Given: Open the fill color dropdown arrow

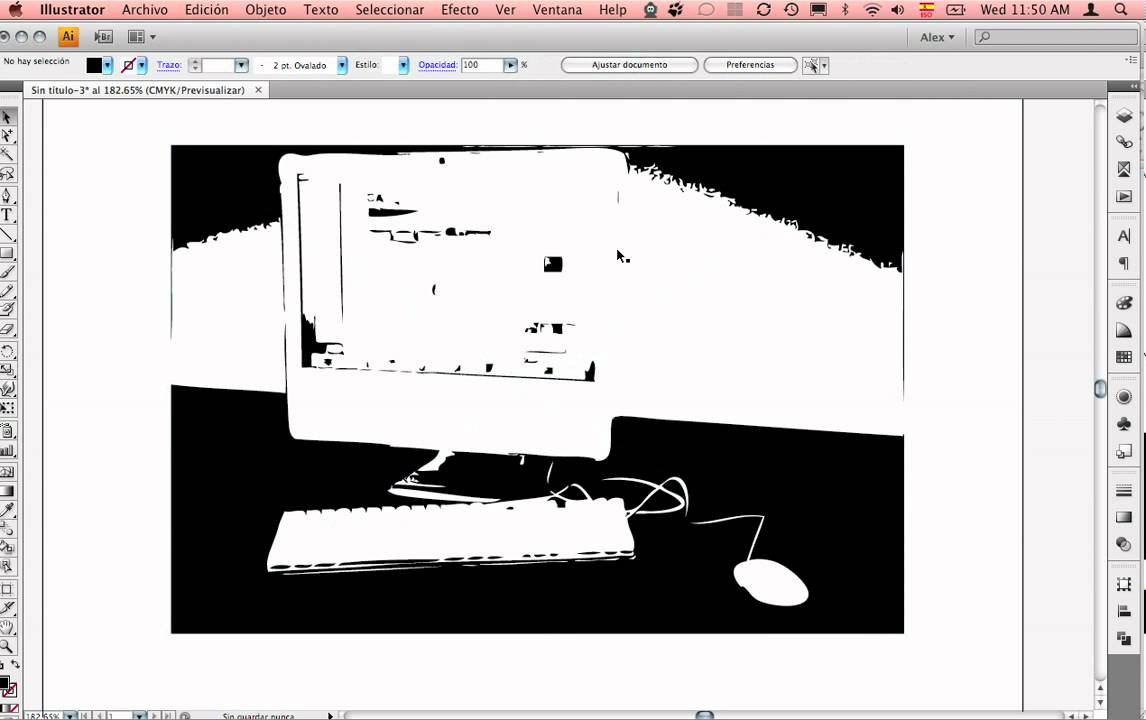Looking at the screenshot, I should pyautogui.click(x=107, y=65).
